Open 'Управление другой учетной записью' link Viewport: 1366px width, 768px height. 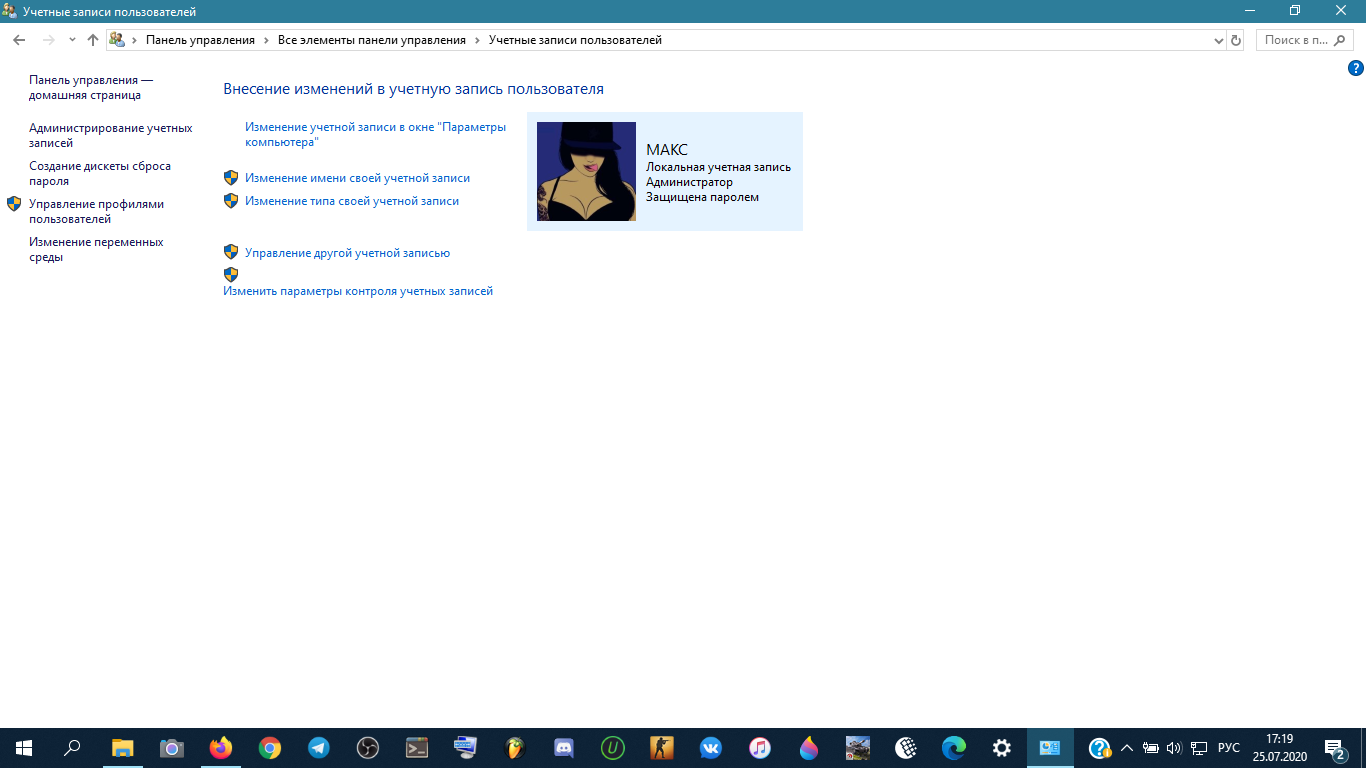pos(347,253)
